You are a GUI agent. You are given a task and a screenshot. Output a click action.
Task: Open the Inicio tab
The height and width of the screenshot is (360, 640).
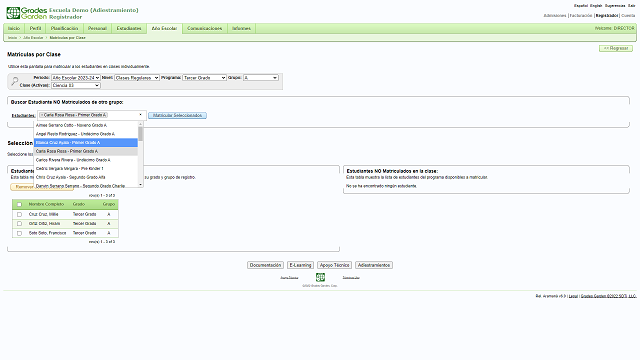pyautogui.click(x=14, y=28)
